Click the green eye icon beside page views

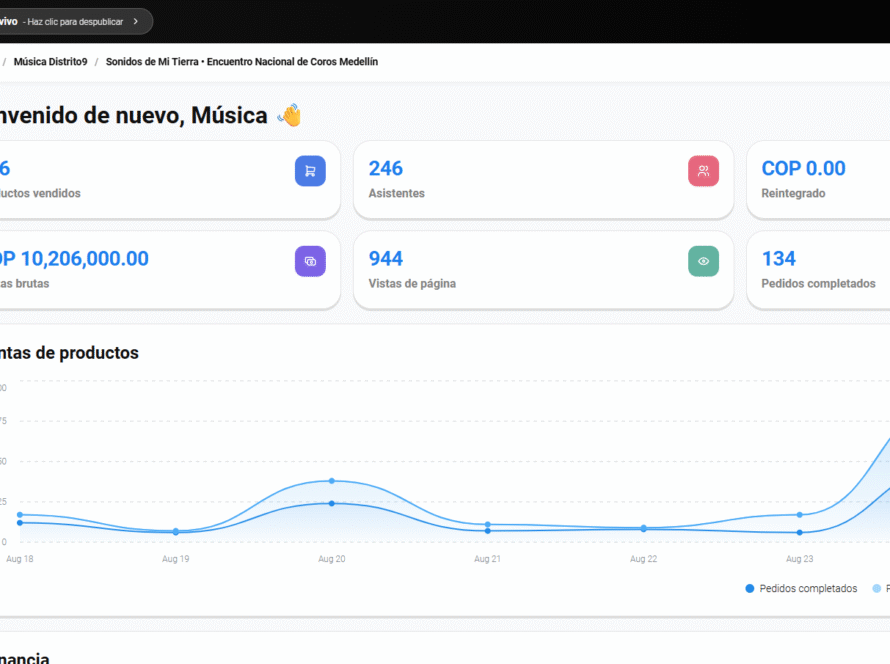703,261
